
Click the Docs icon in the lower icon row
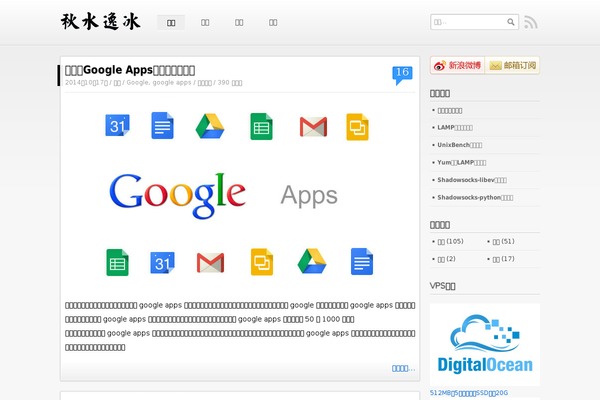click(x=362, y=261)
